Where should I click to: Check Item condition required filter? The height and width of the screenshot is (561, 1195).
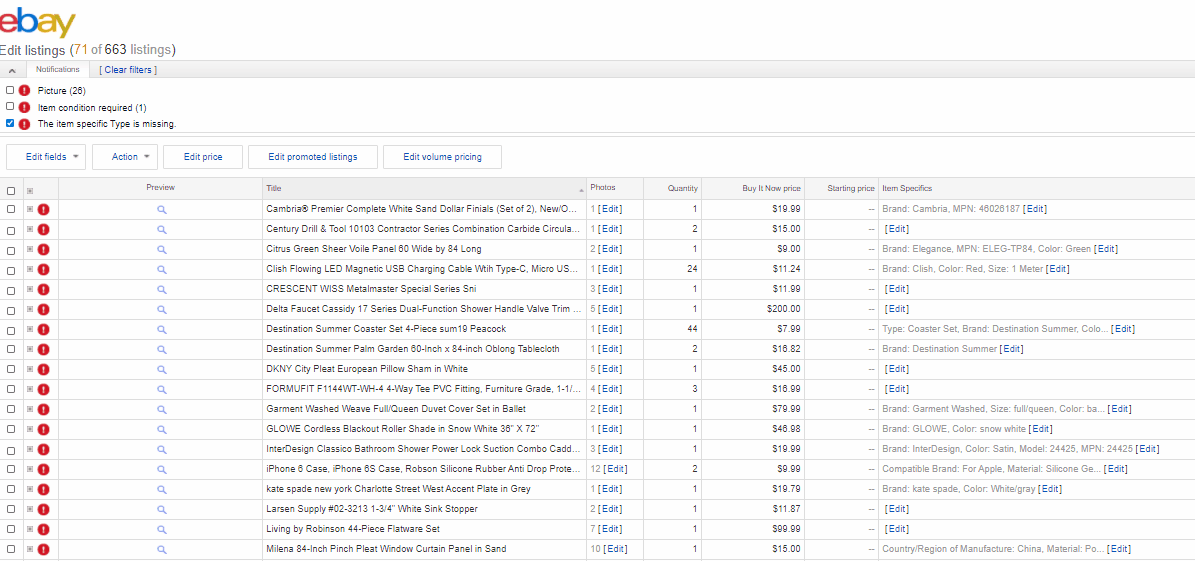point(10,107)
